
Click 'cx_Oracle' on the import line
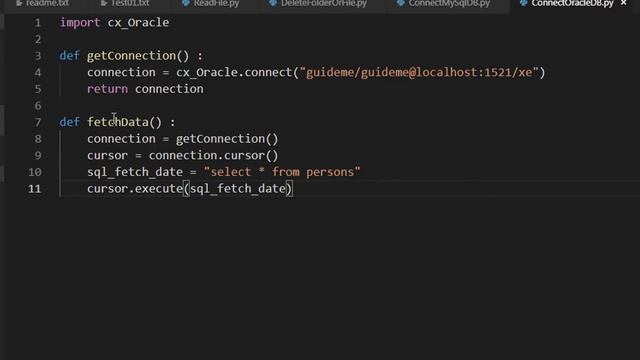click(x=138, y=23)
